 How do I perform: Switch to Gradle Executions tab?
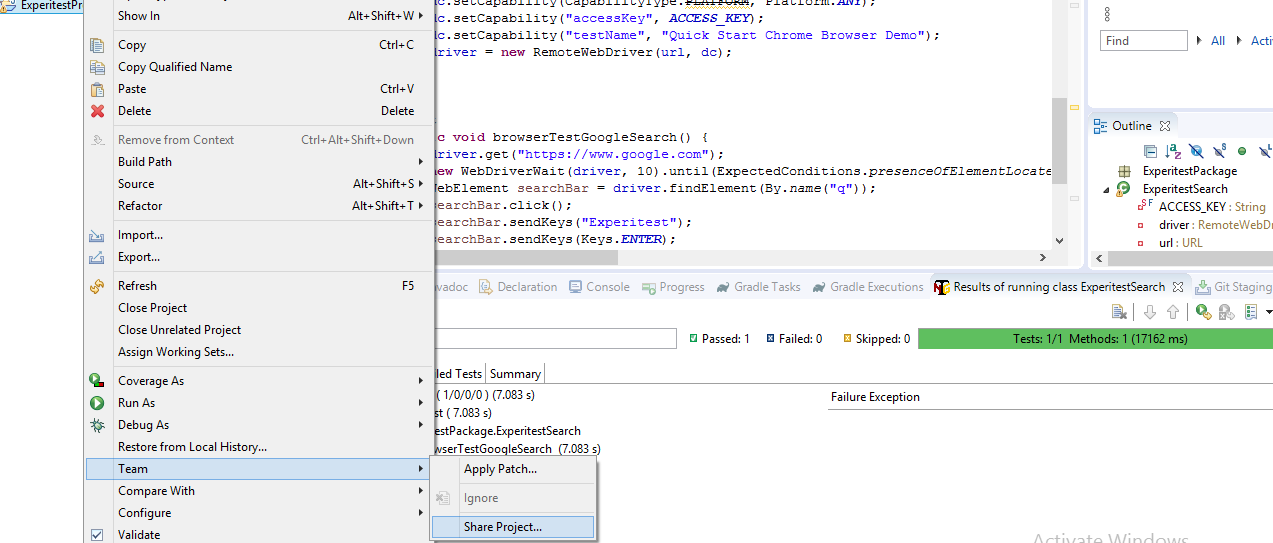(867, 287)
